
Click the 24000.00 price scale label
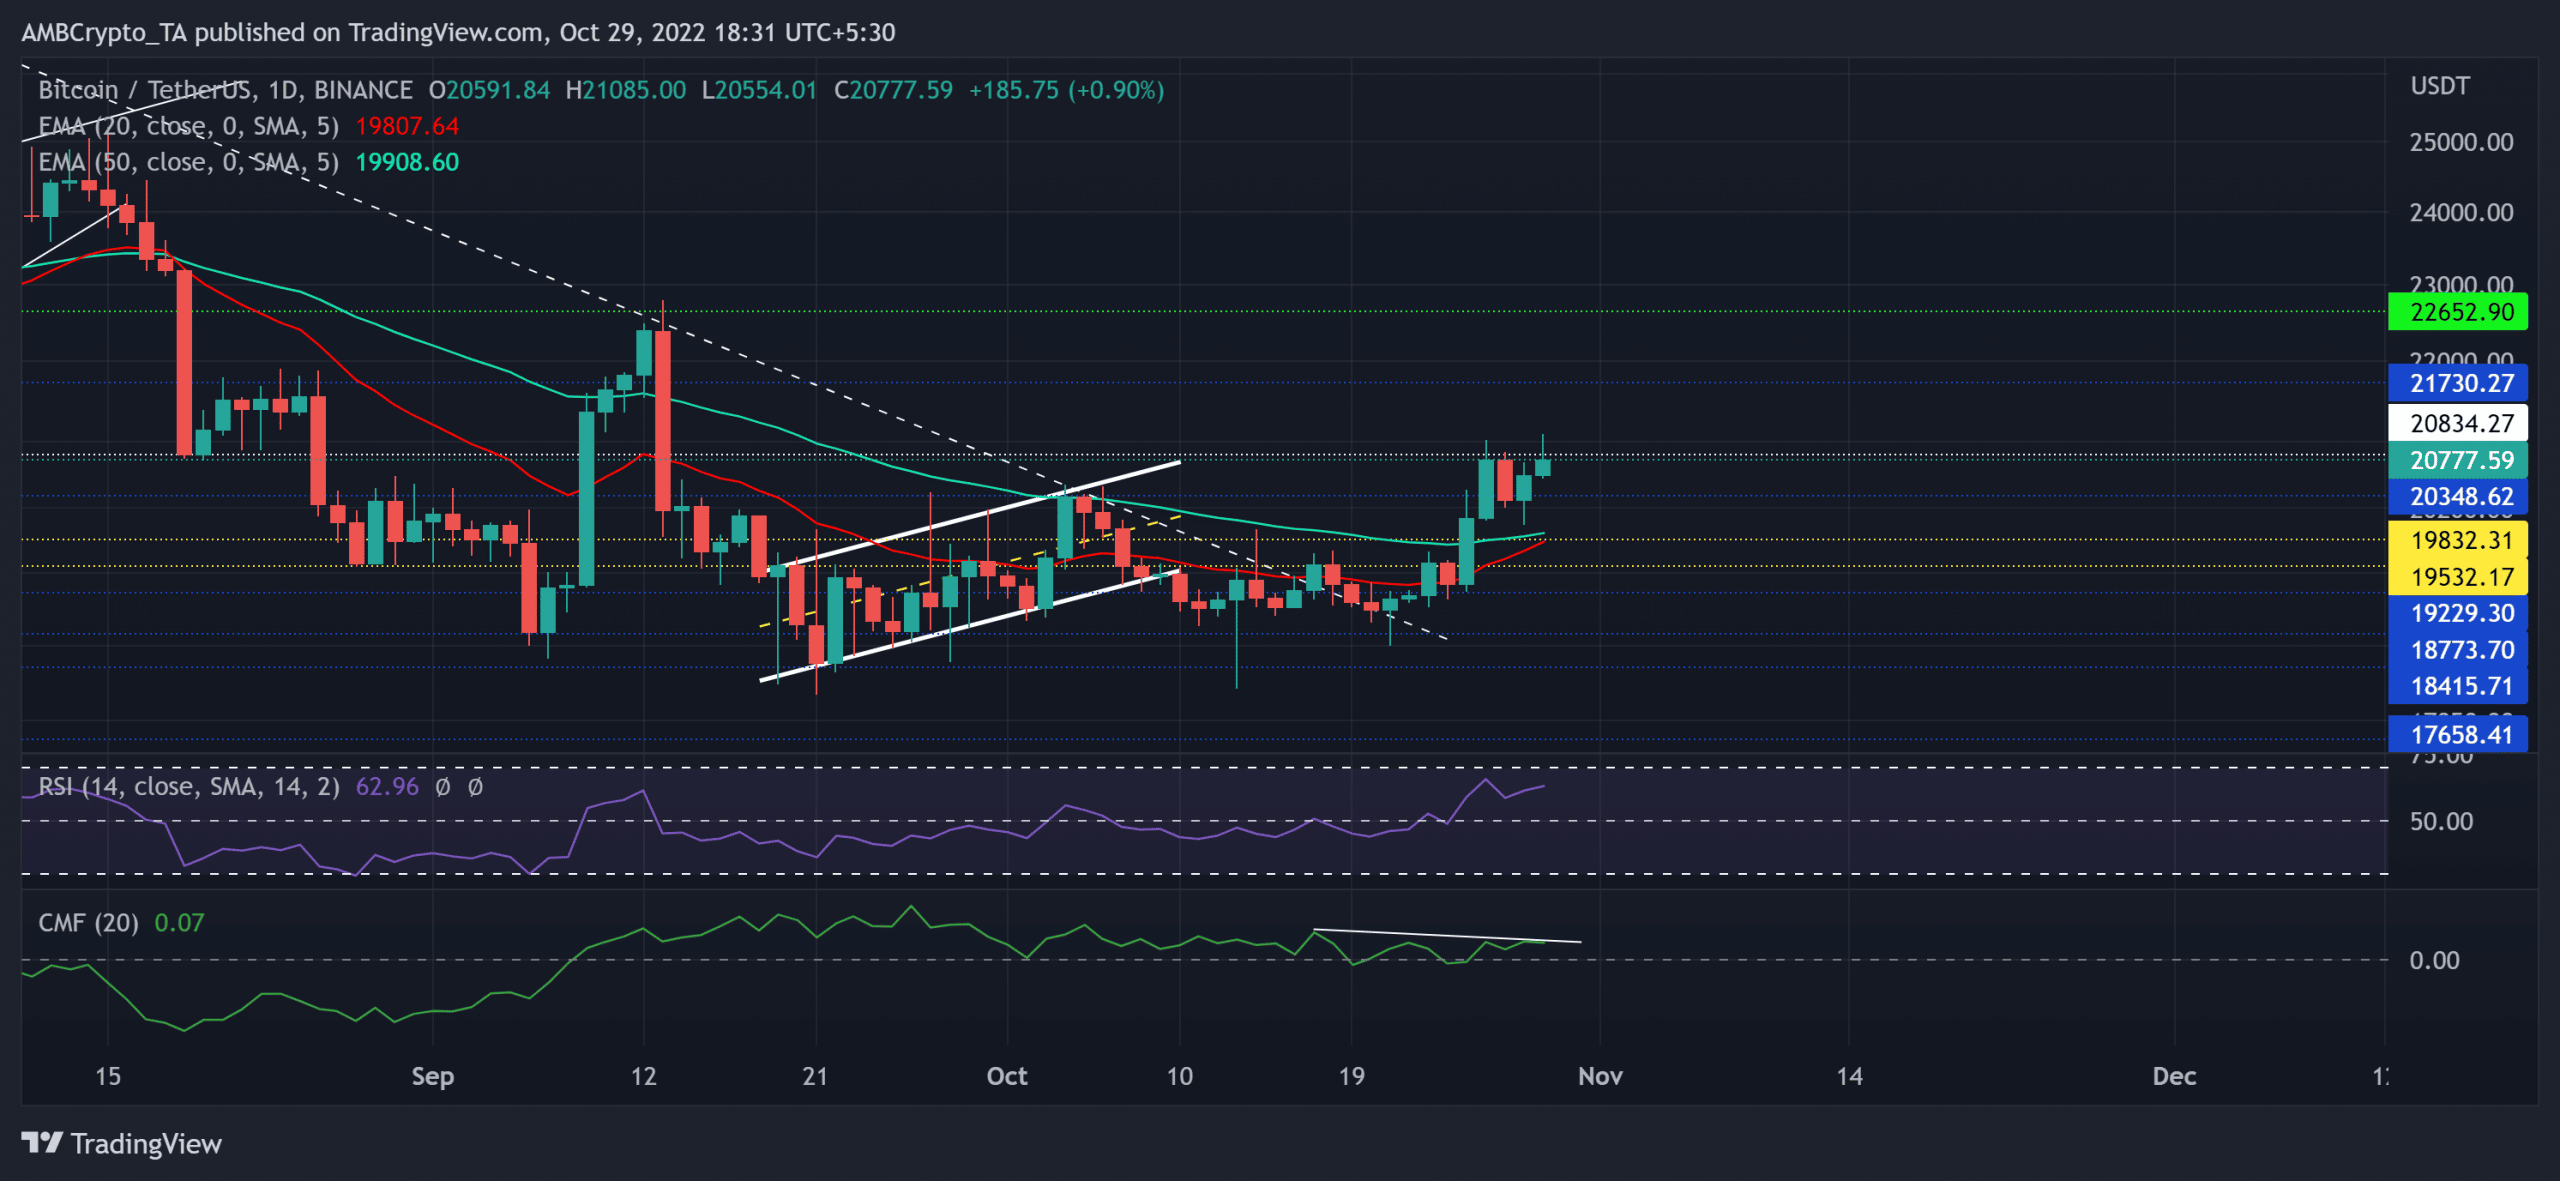click(2461, 212)
